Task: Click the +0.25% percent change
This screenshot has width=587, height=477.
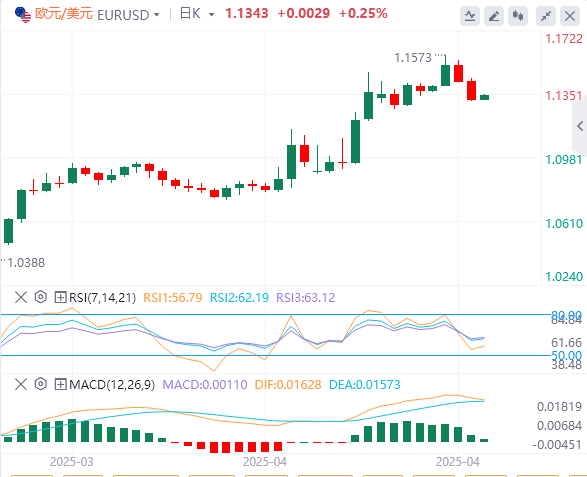Action: (x=363, y=14)
